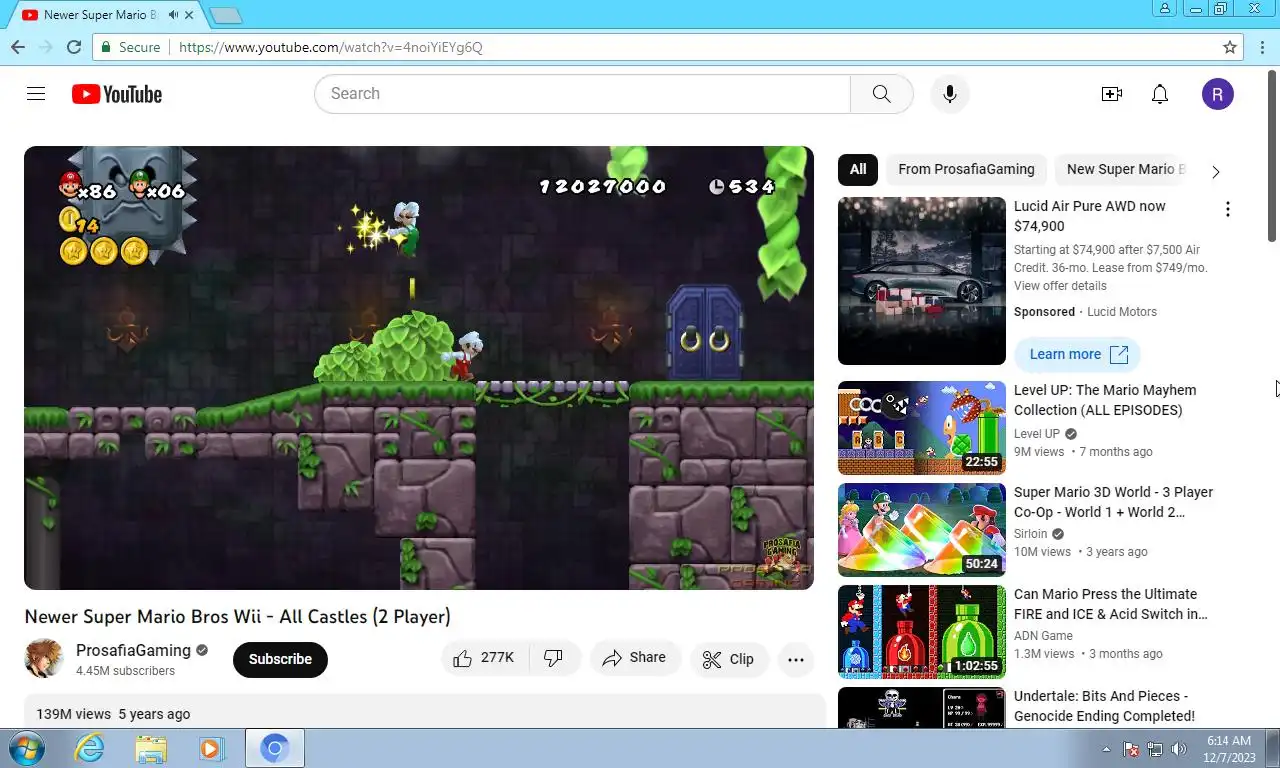The width and height of the screenshot is (1280, 768).
Task: Open the Windows Start menu
Action: 26,748
